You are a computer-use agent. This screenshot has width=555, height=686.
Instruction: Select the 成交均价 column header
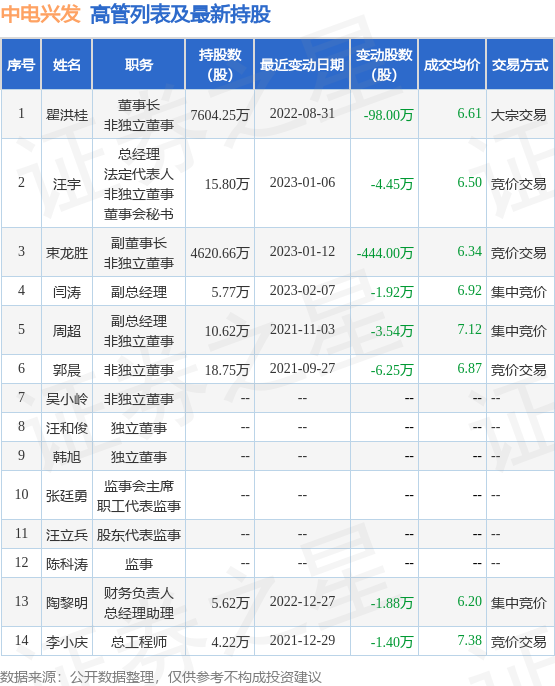click(x=452, y=65)
